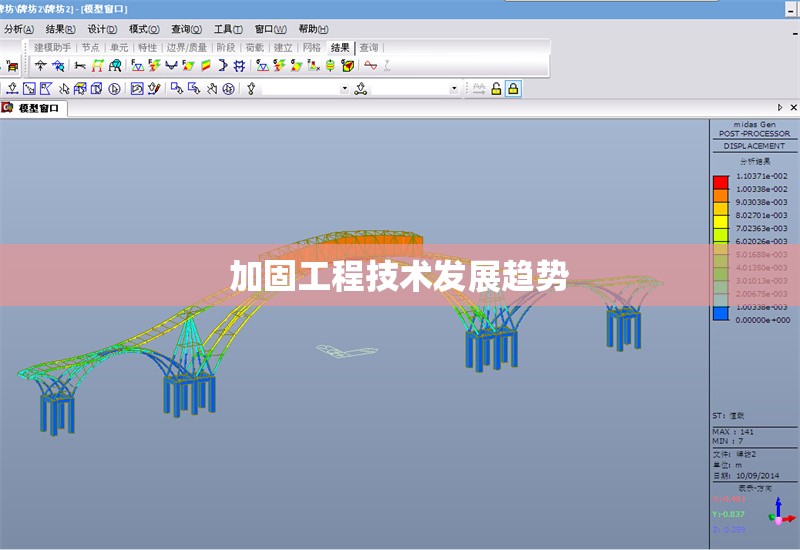
Task: Click the F plate forces yellow-red icon
Action: pyautogui.click(x=188, y=65)
